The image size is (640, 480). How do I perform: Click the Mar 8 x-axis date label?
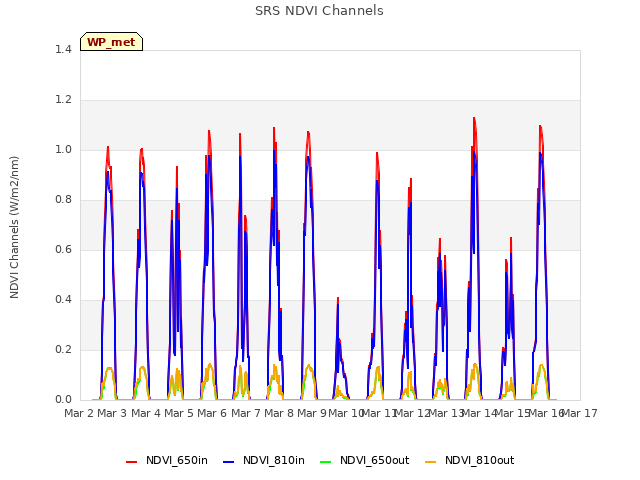pos(279,413)
